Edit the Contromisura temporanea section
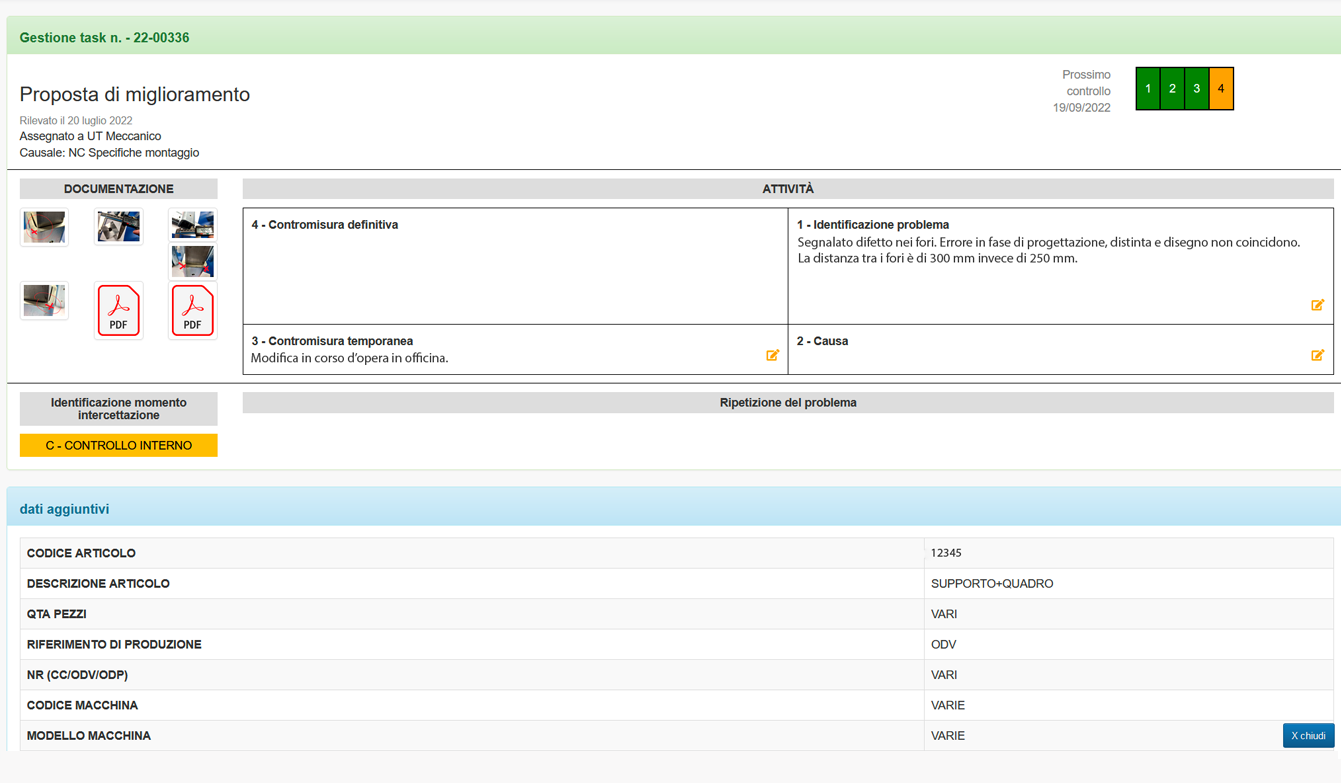Screen dimensions: 1341x783 [772, 355]
